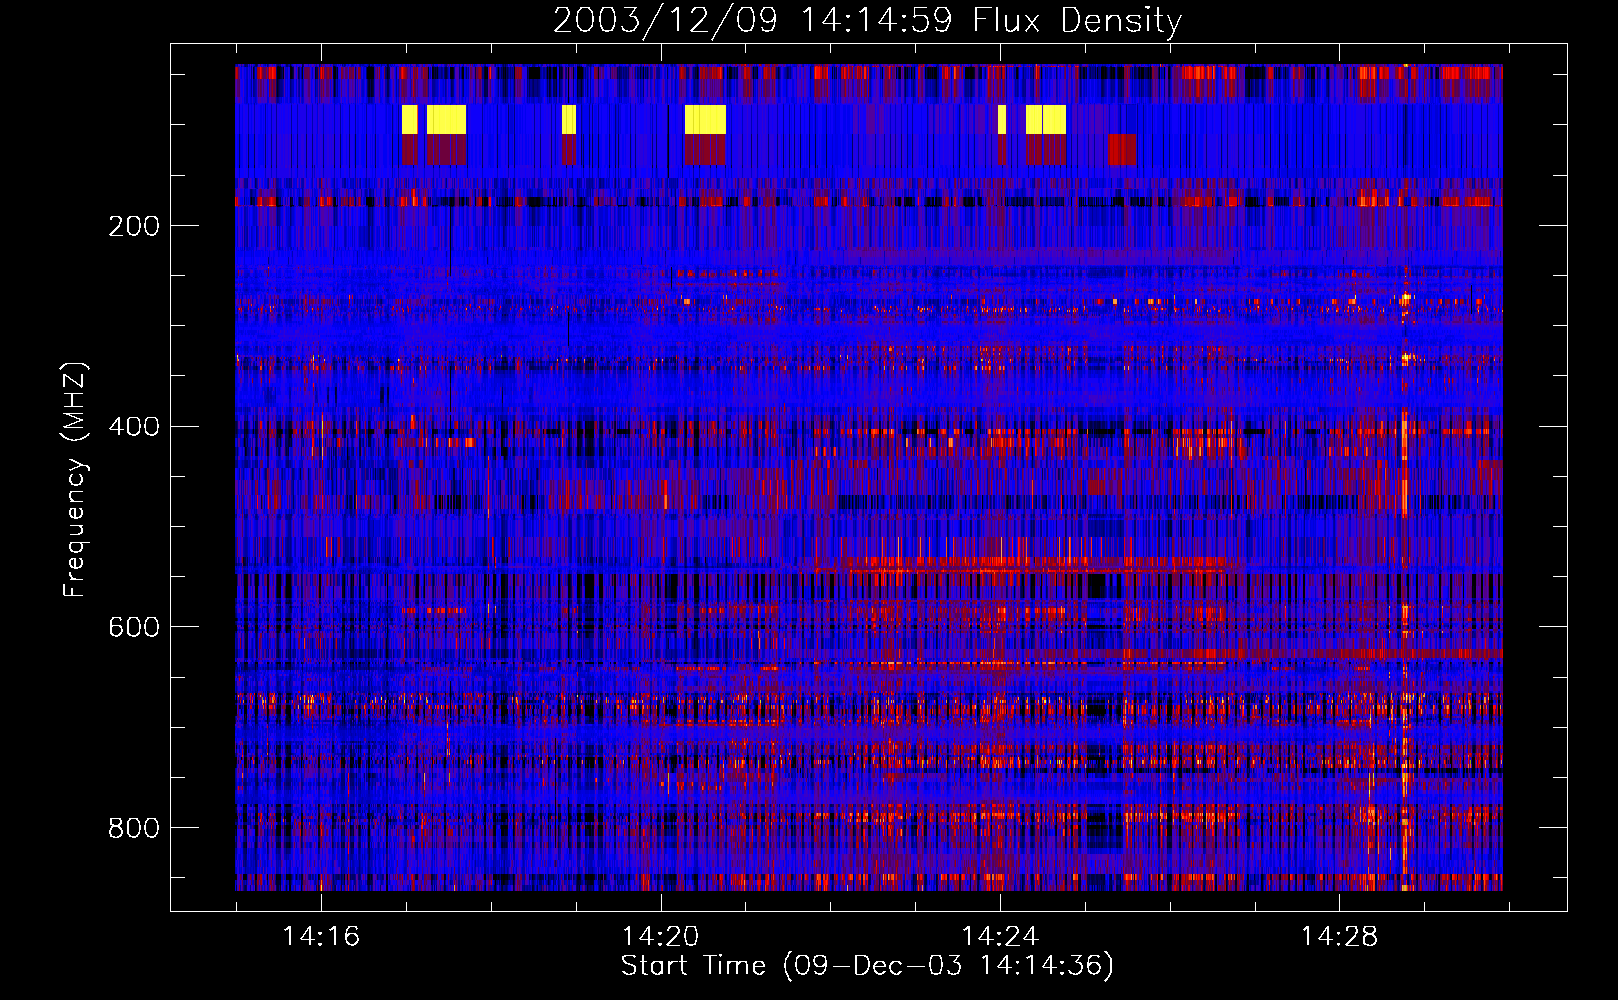Click the 14:28 time tick label
Screen dimensions: 1618x1000
coord(1339,937)
